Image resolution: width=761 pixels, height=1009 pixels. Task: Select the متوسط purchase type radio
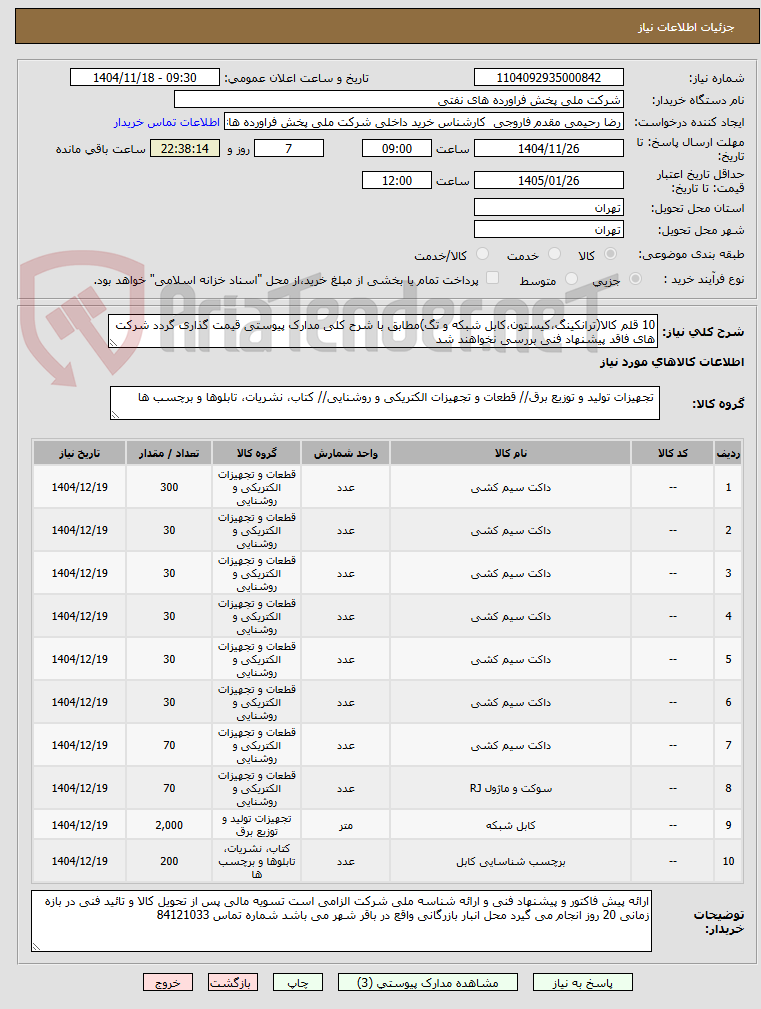[571, 279]
